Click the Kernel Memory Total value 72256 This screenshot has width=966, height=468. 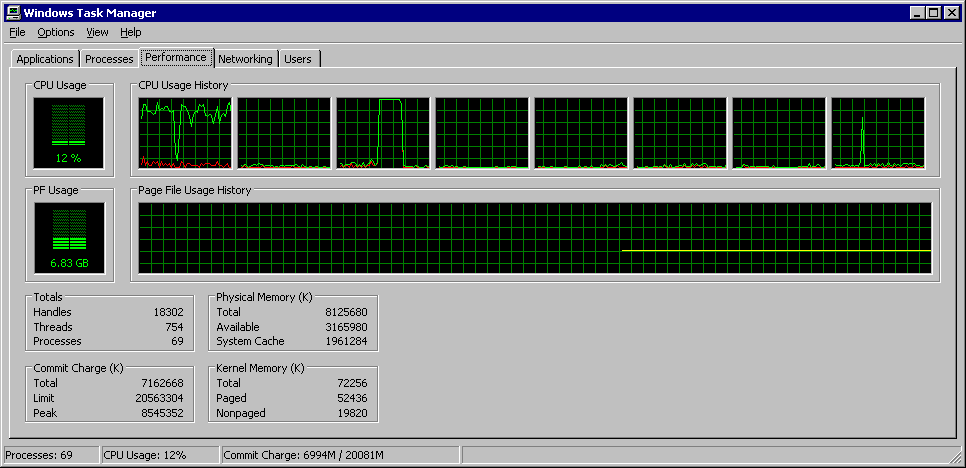point(352,383)
